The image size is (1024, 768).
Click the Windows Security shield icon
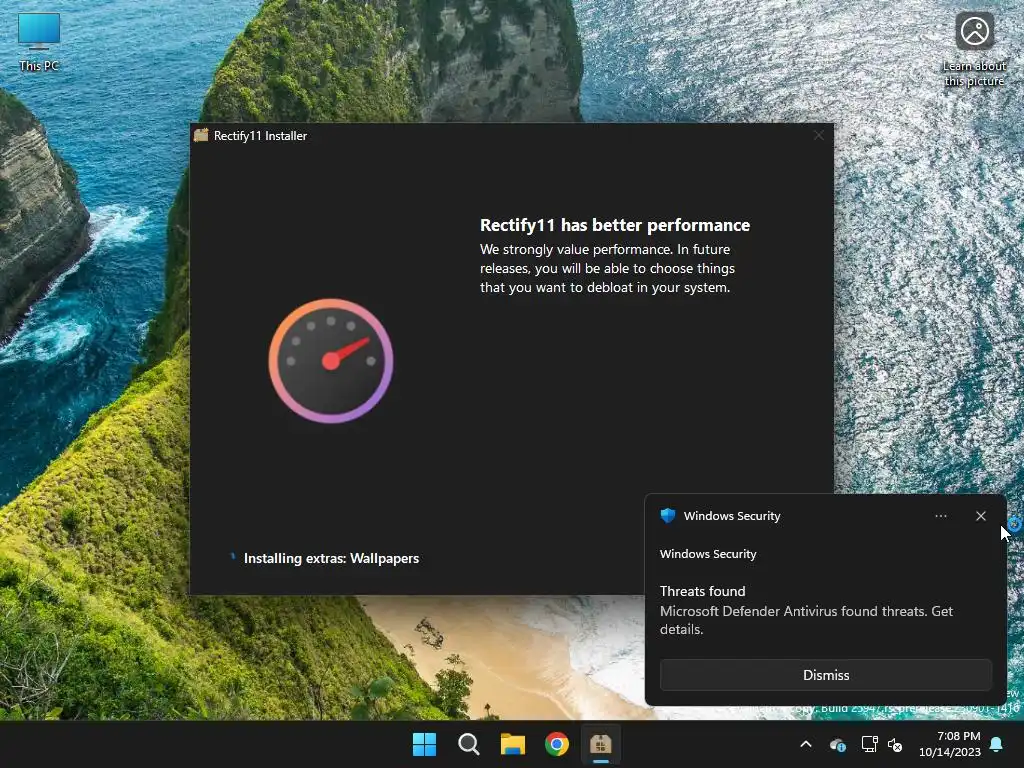667,515
